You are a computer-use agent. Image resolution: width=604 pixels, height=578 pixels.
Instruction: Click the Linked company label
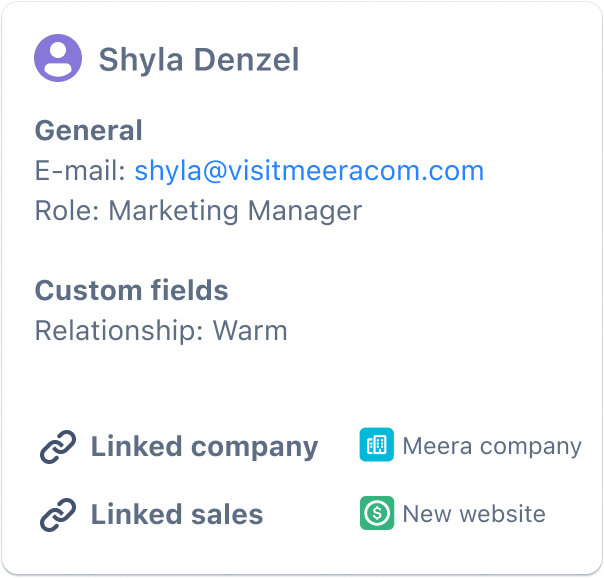point(204,447)
